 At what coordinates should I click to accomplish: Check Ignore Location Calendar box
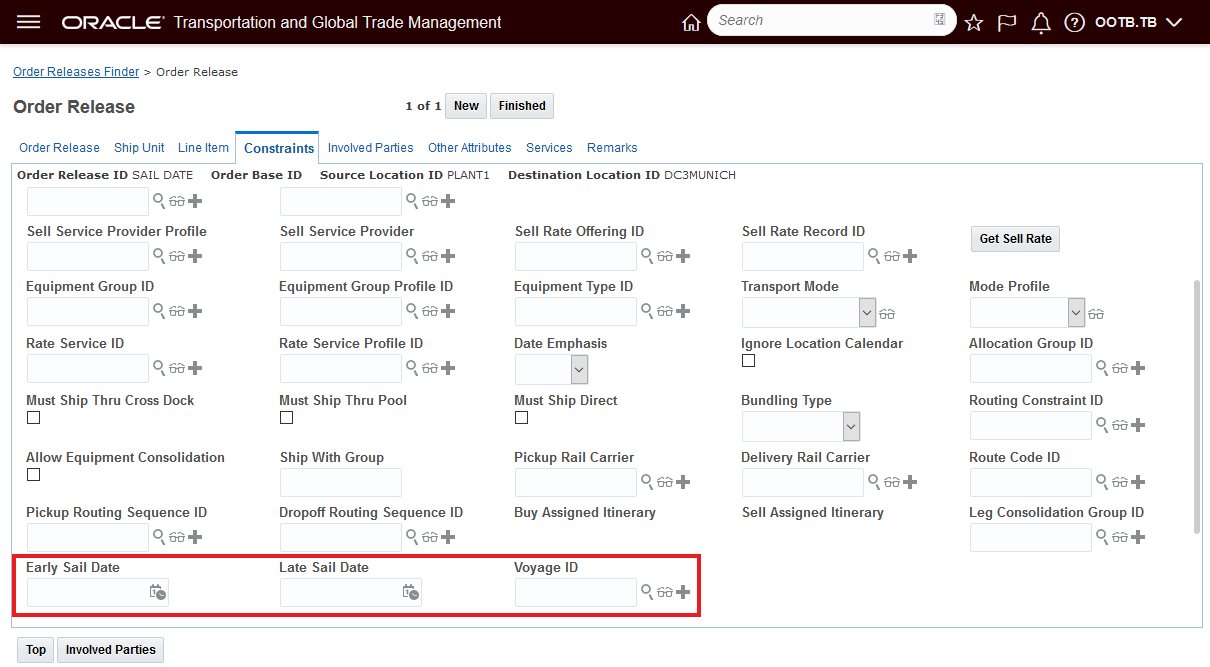[x=748, y=361]
